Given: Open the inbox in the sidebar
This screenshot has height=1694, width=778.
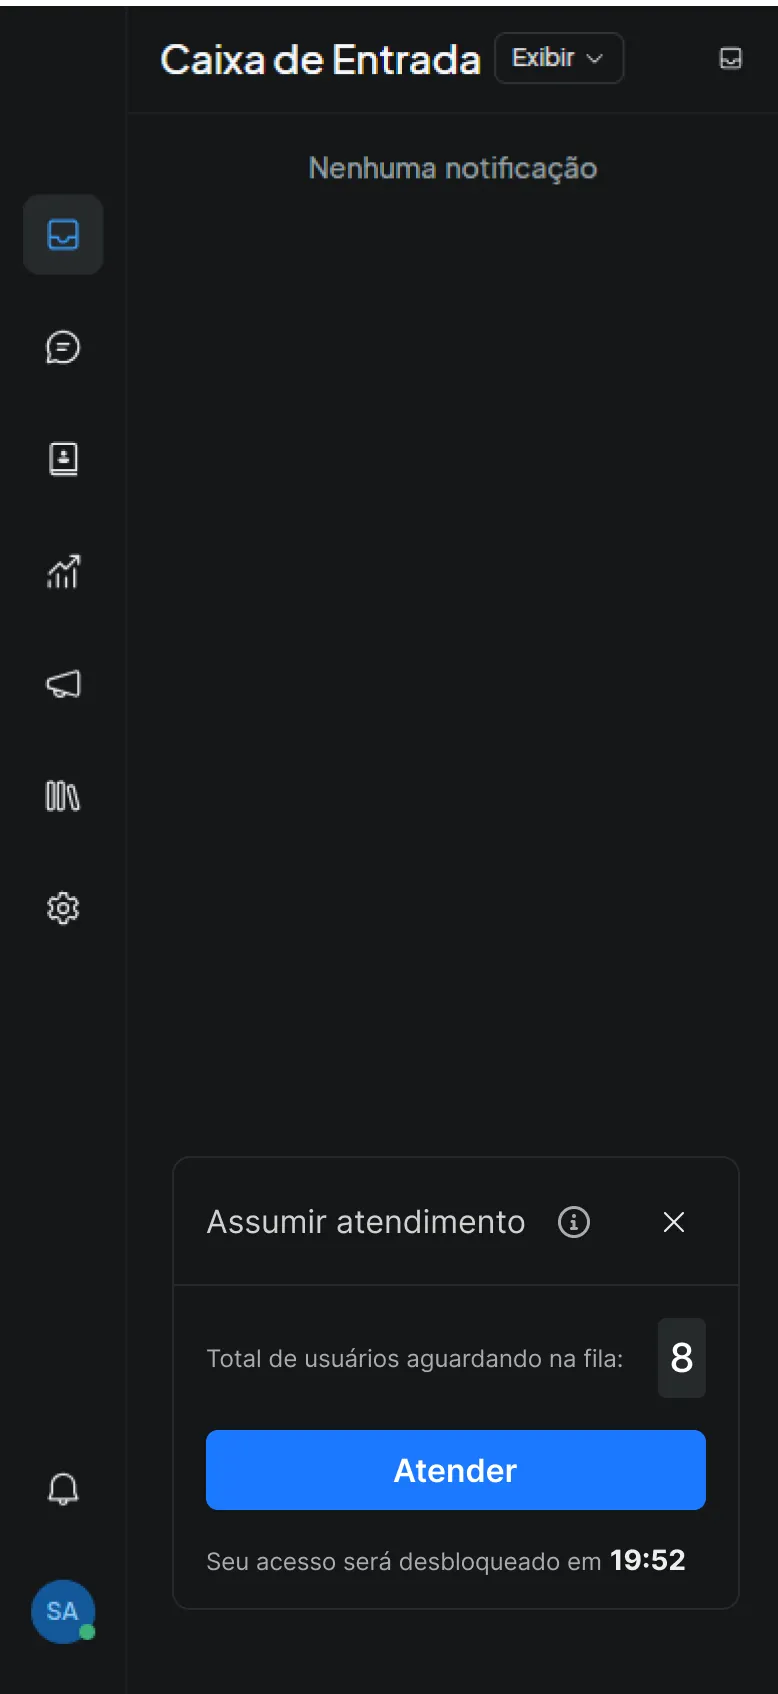Looking at the screenshot, I should pos(63,235).
